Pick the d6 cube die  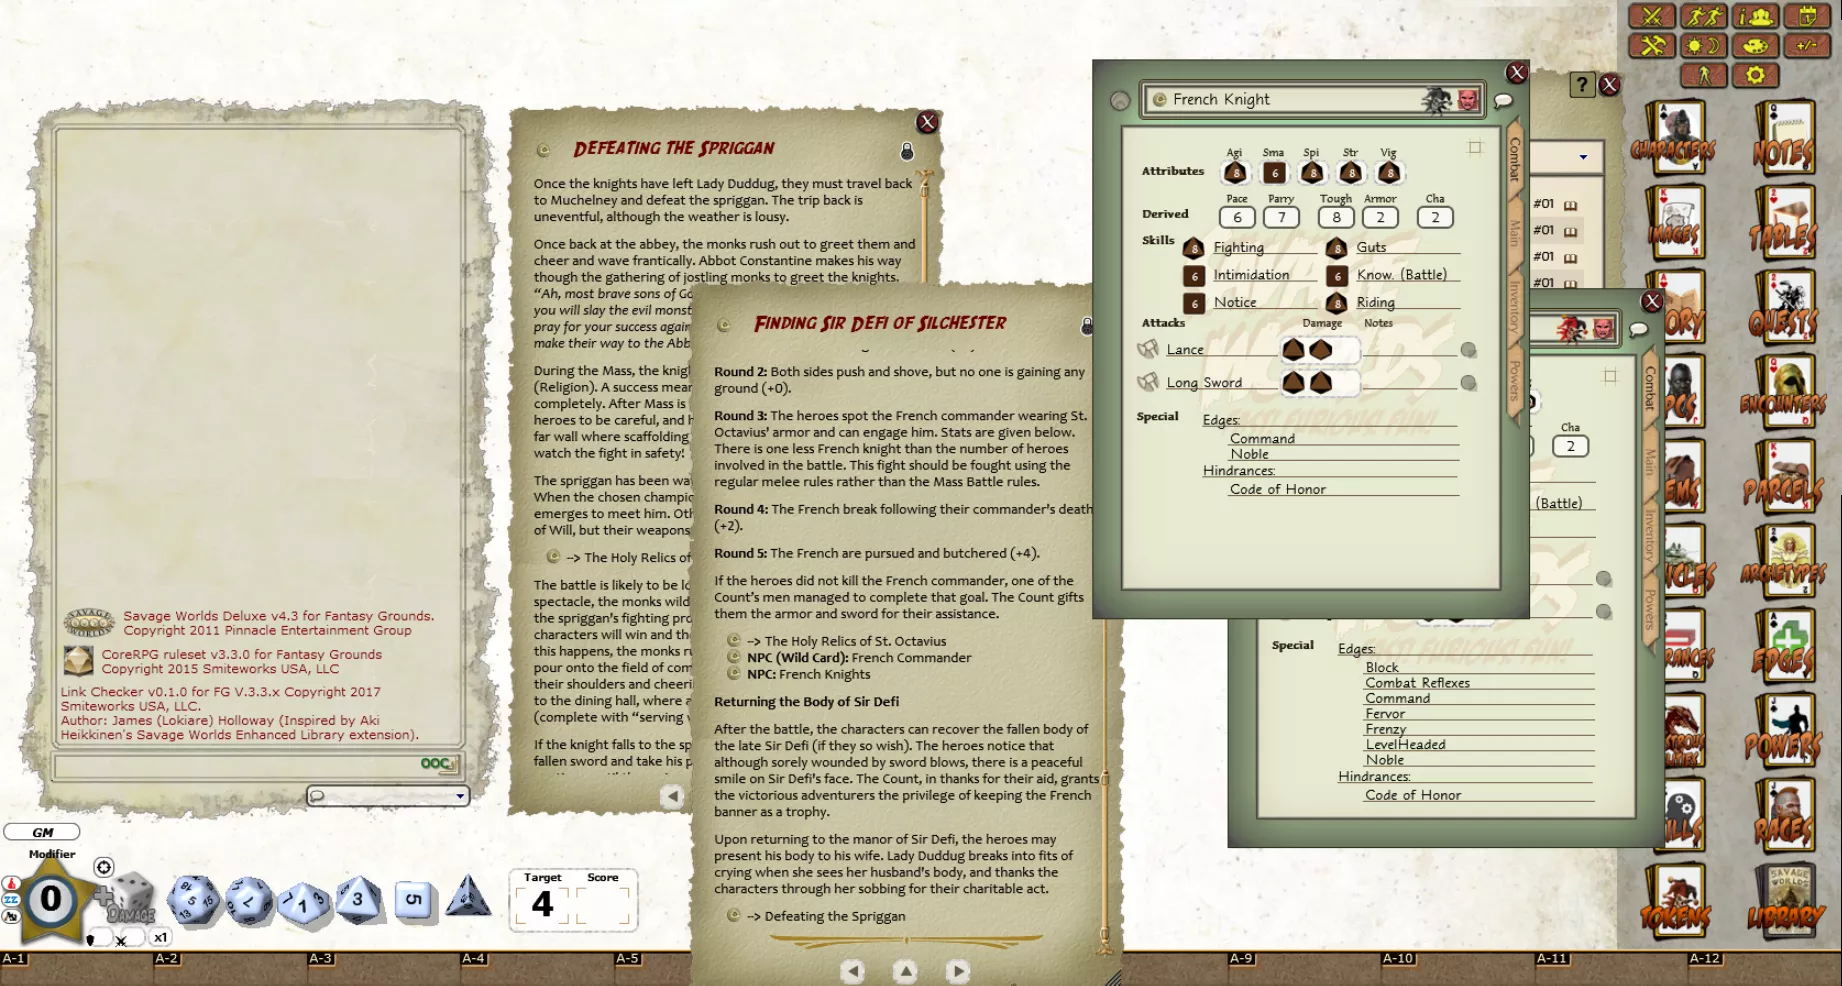413,899
